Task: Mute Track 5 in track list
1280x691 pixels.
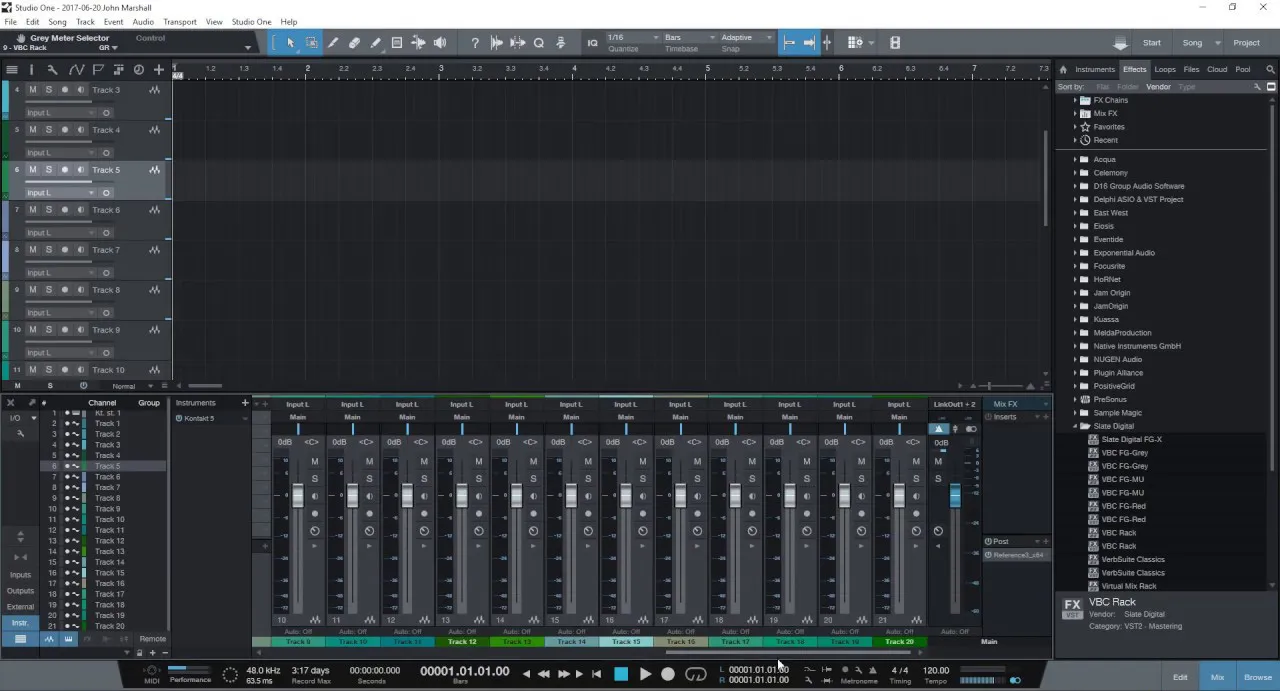Action: (x=32, y=170)
